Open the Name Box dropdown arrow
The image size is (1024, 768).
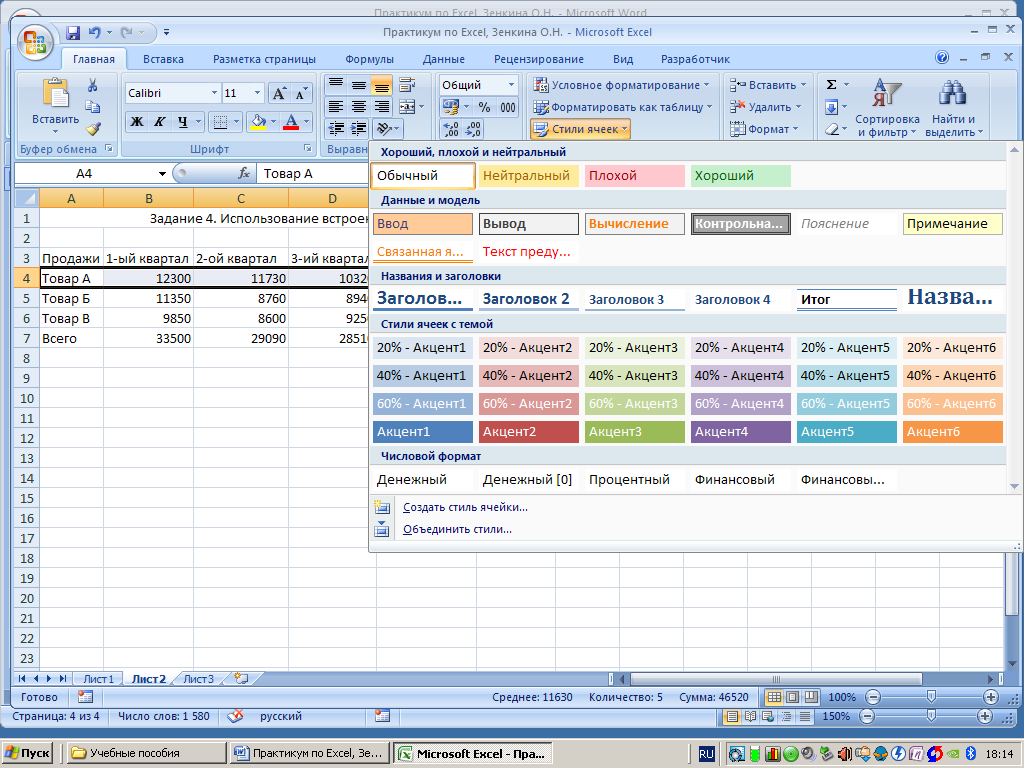point(162,174)
